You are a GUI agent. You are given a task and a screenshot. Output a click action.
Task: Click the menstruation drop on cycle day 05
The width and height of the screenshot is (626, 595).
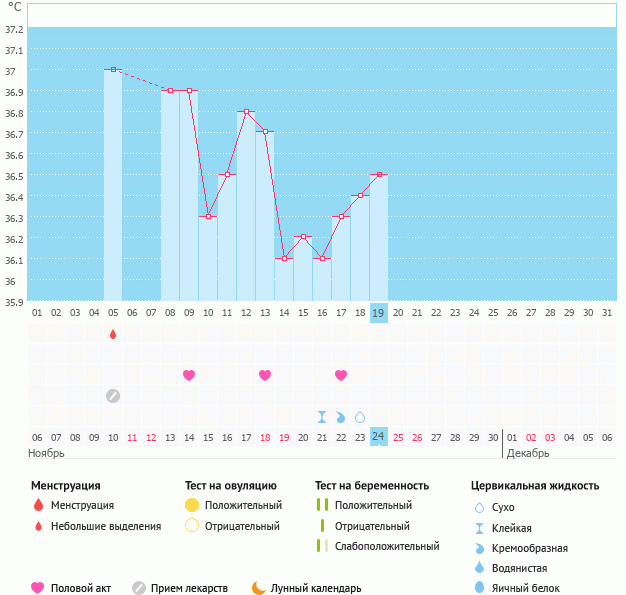pyautogui.click(x=113, y=334)
